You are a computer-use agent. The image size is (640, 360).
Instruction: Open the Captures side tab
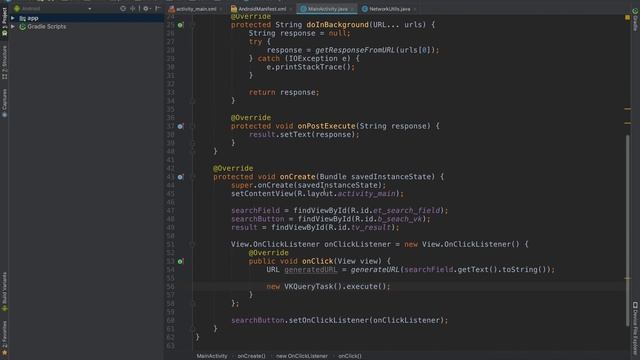tap(4, 103)
